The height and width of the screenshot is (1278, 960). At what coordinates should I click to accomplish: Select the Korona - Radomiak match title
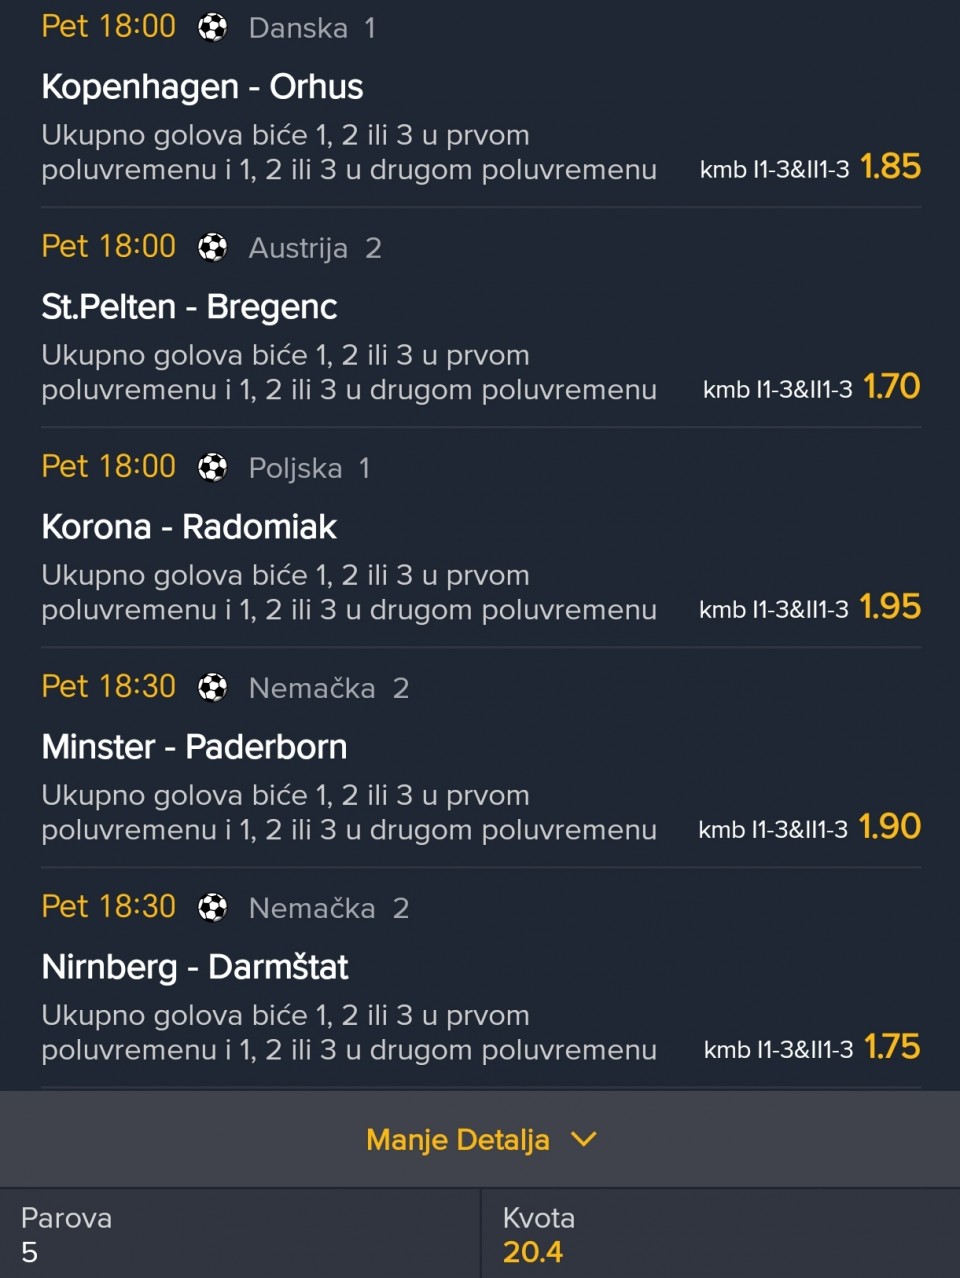click(189, 527)
